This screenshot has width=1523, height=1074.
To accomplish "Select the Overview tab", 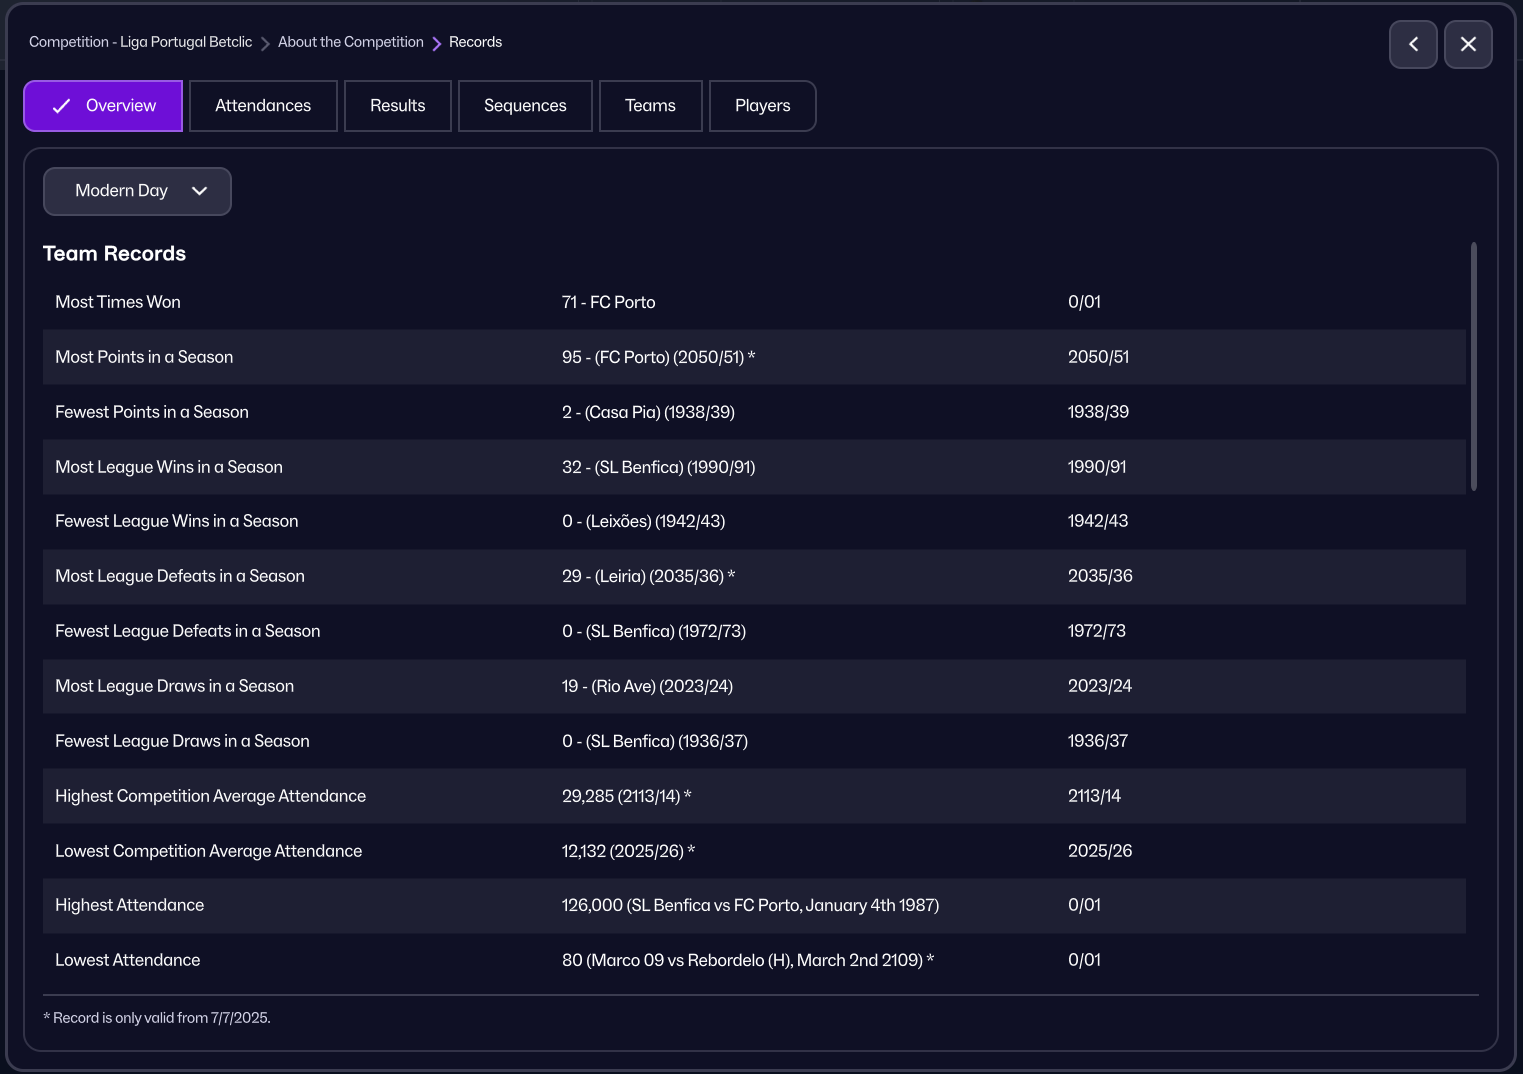I will pos(103,106).
